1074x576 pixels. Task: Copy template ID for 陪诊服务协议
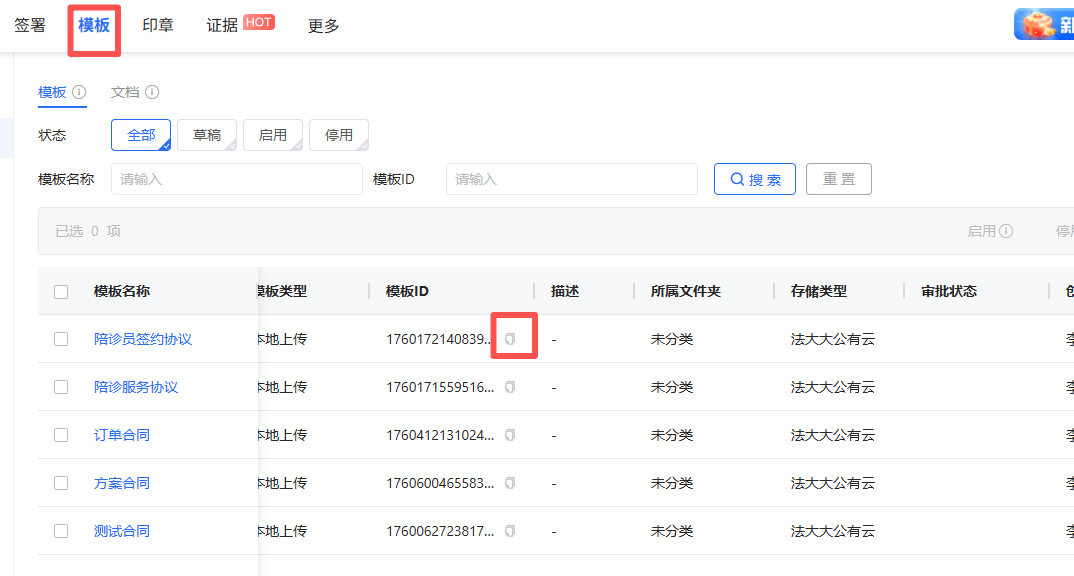510,387
